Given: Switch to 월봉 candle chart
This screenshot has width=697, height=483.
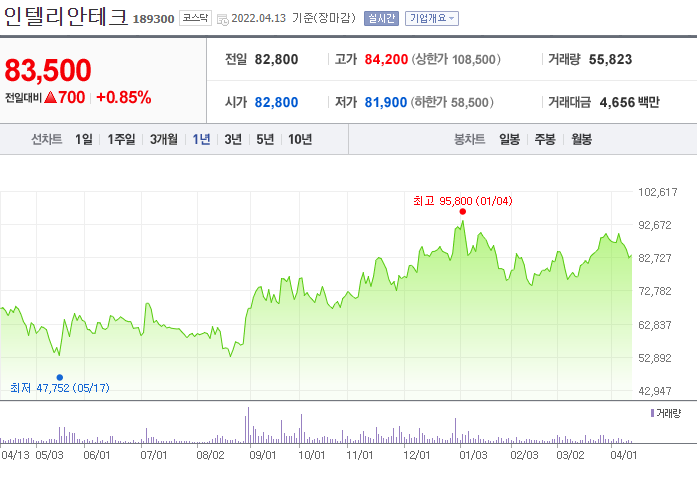Looking at the screenshot, I should coord(581,140).
